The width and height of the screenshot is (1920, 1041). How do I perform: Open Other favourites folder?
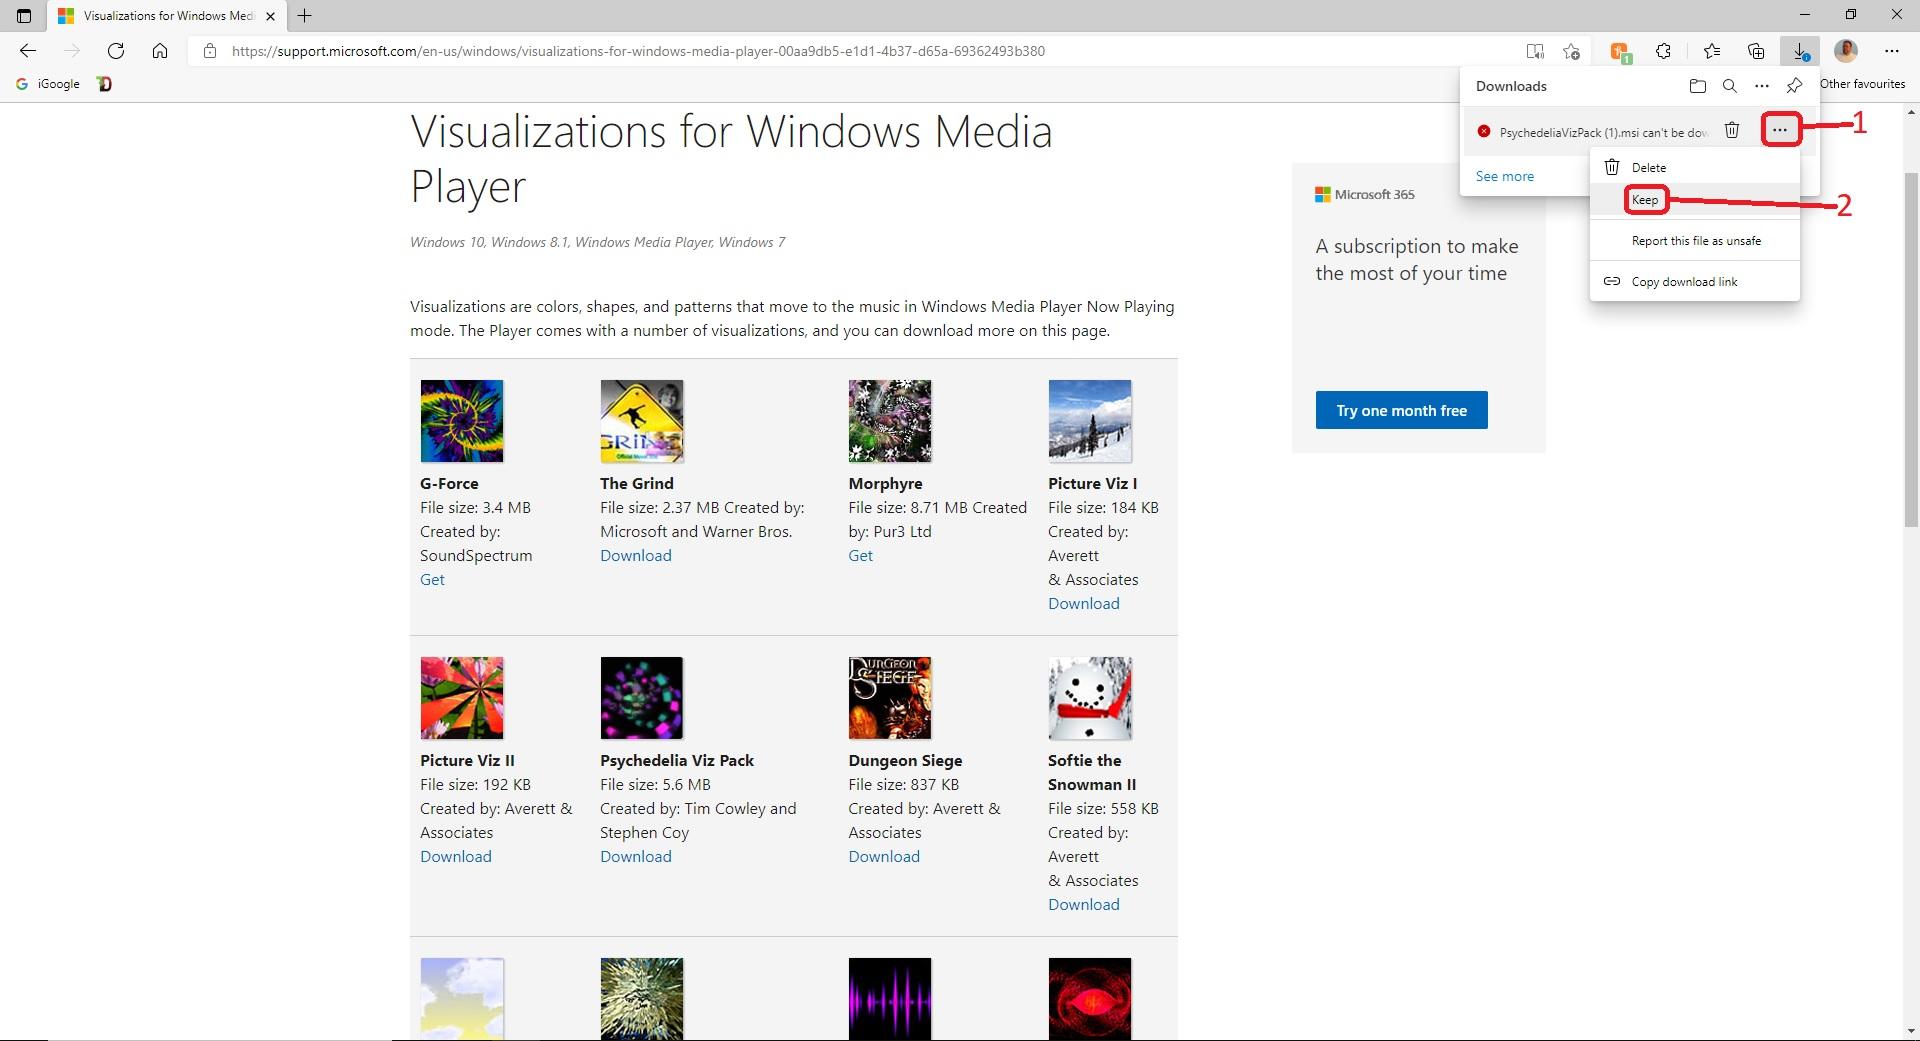pyautogui.click(x=1862, y=84)
